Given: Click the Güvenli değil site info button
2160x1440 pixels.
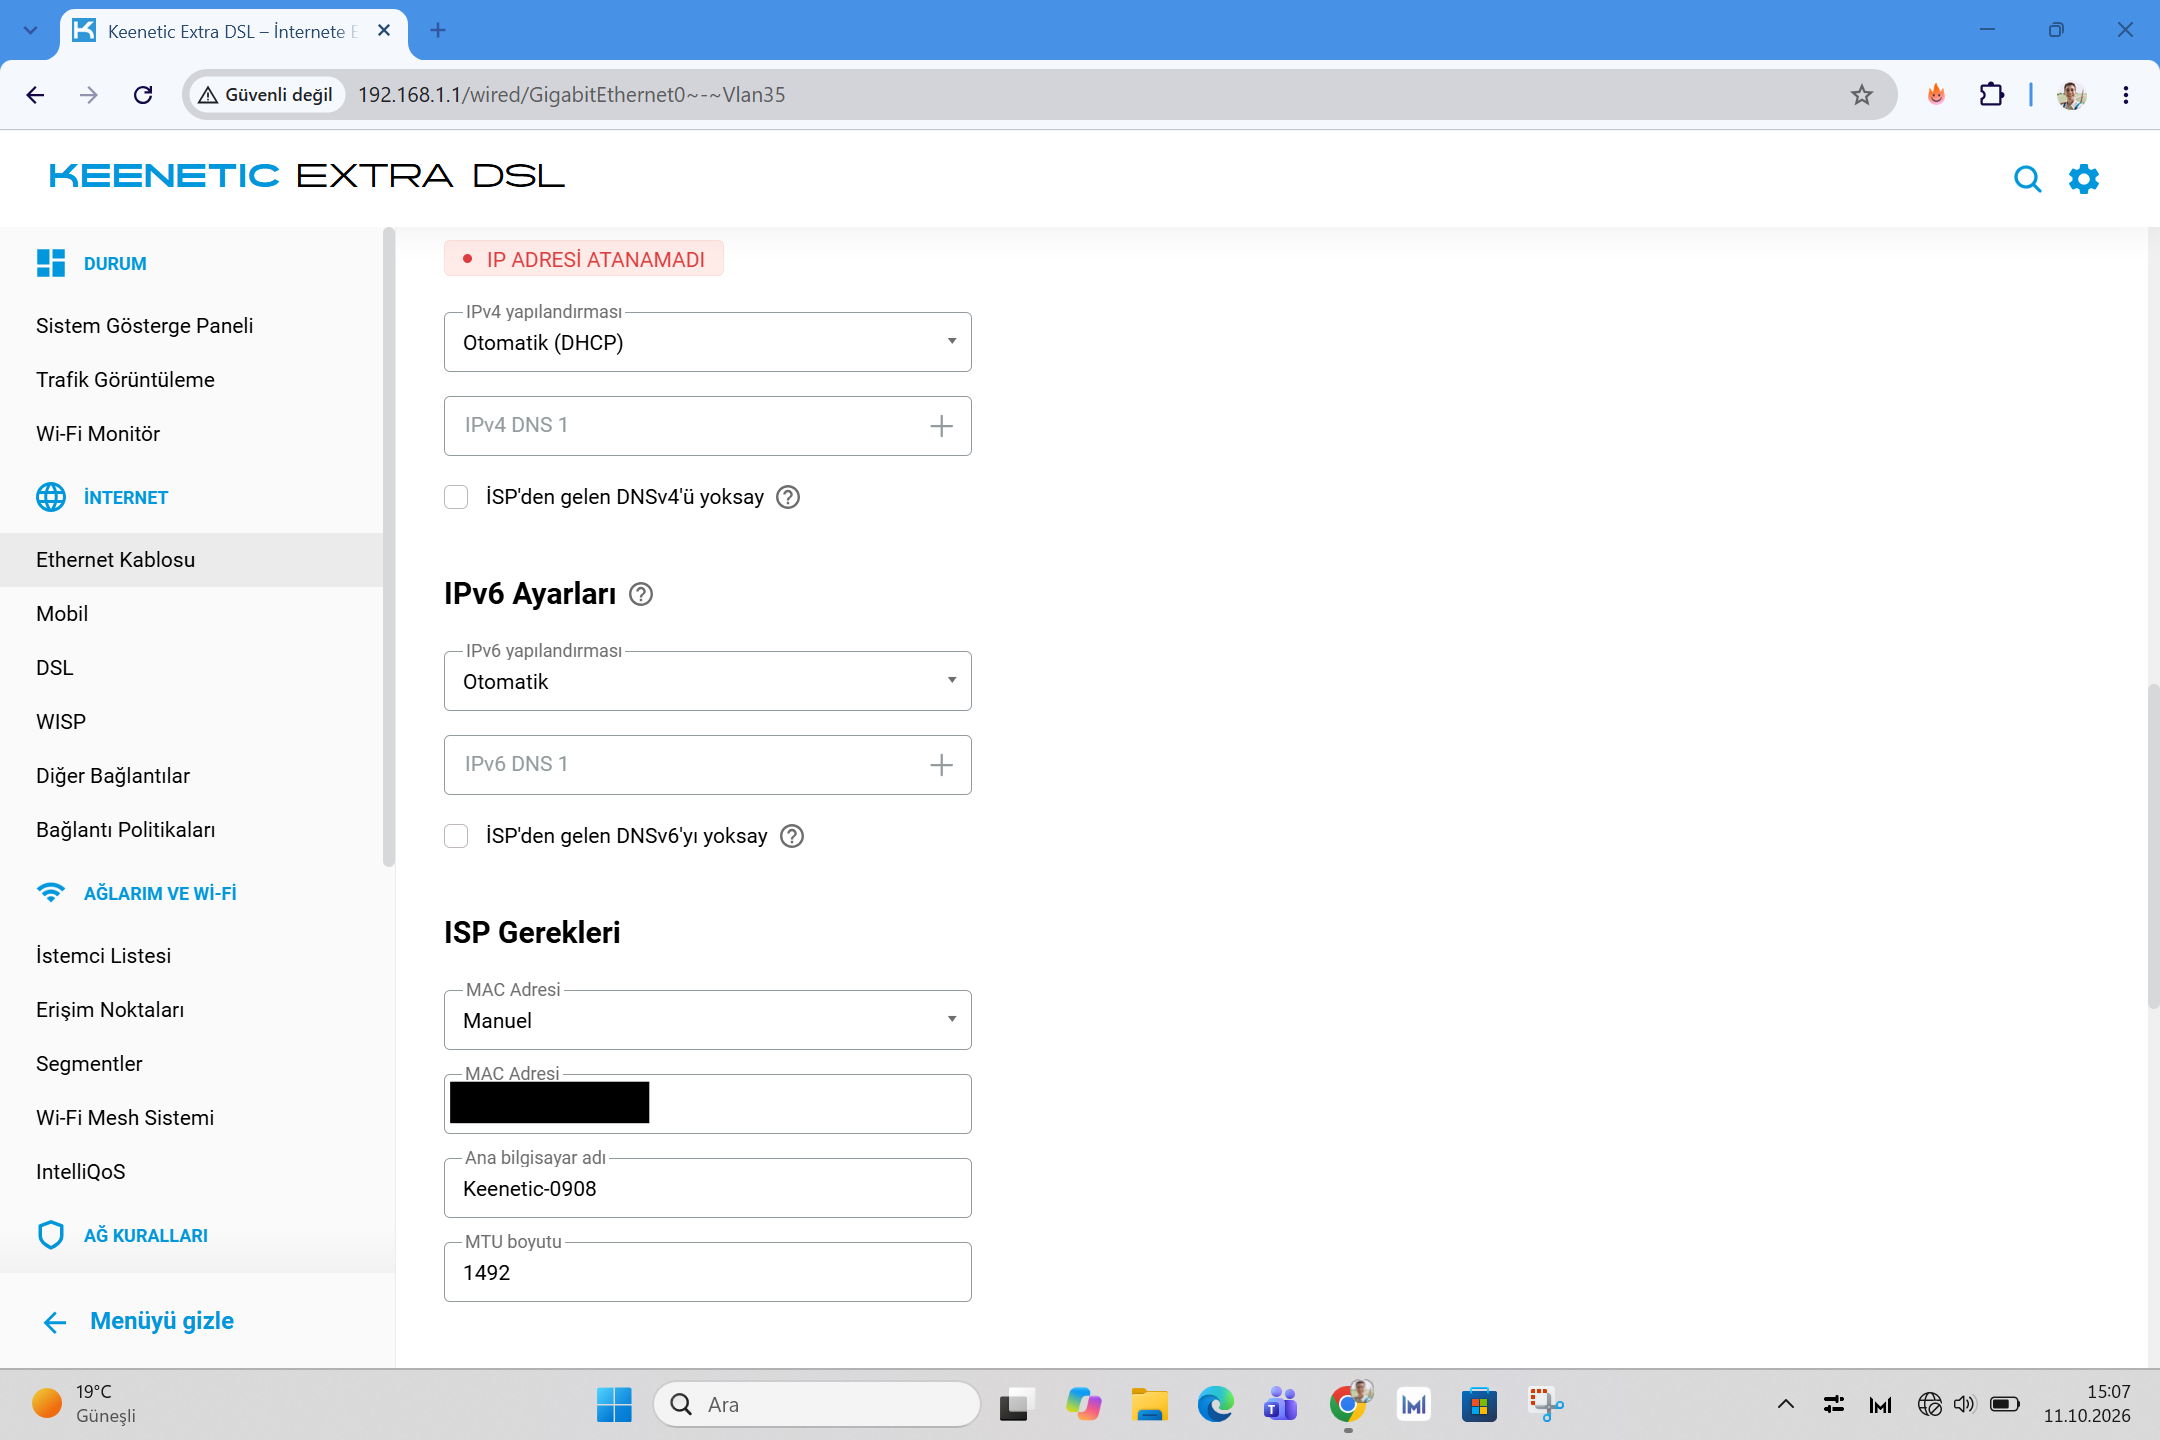Looking at the screenshot, I should click(266, 95).
